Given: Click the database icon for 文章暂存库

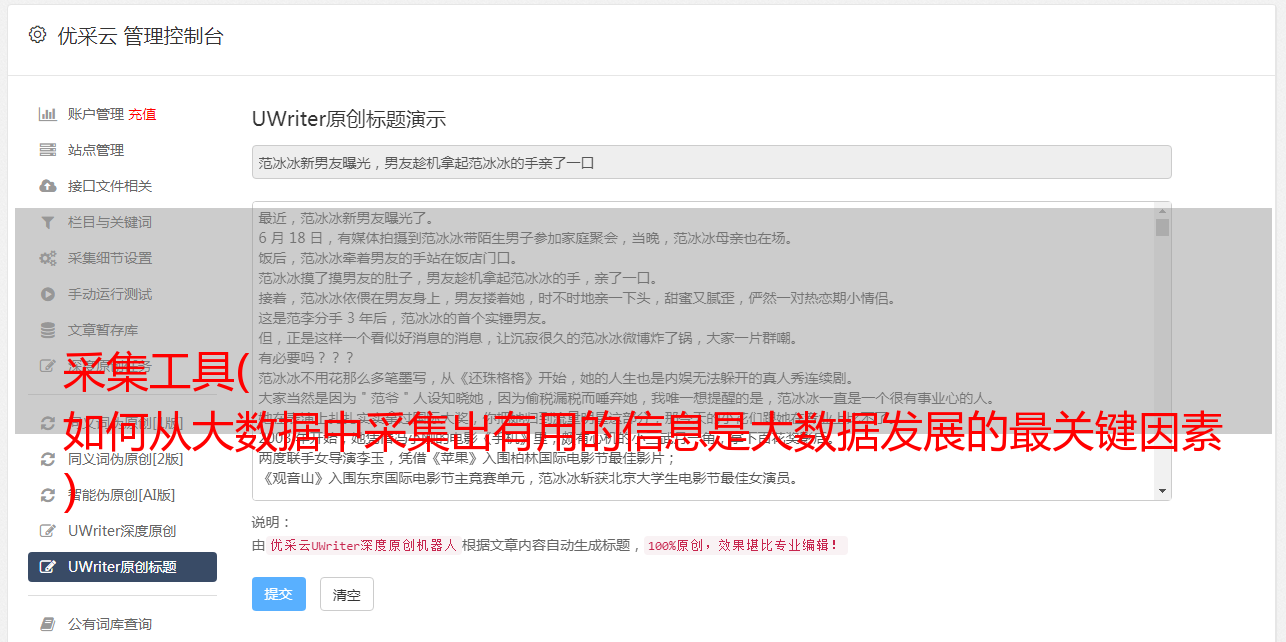Looking at the screenshot, I should 47,330.
